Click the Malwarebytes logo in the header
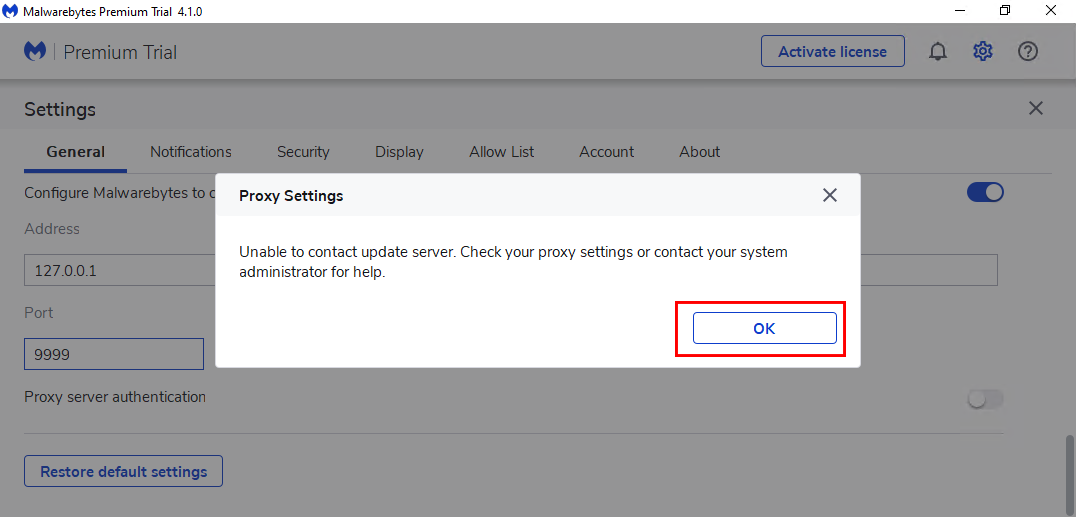 pos(35,51)
